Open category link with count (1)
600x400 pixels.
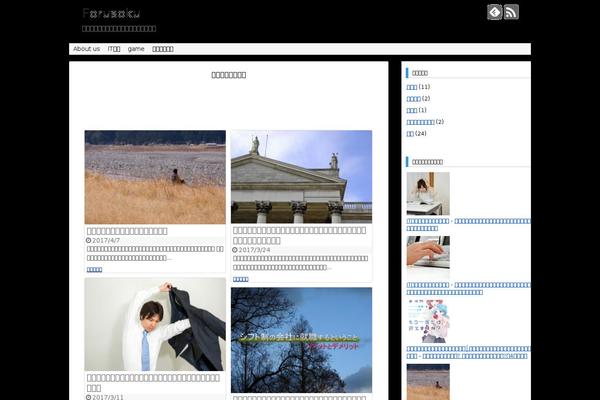[412, 110]
